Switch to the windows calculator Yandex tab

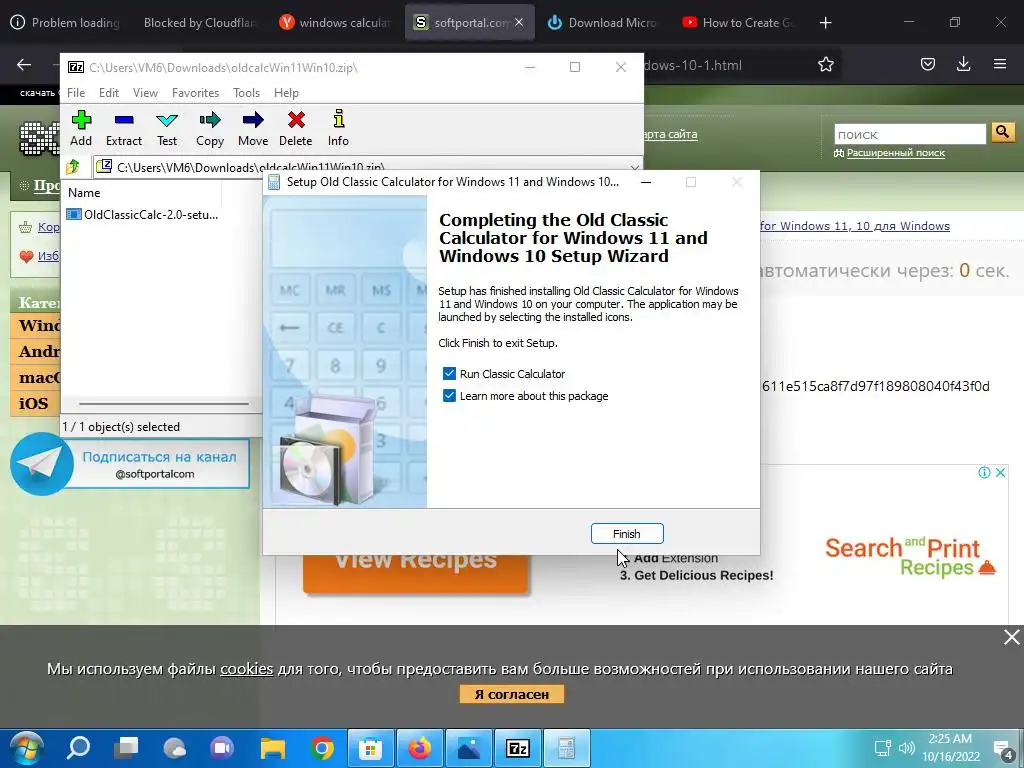pos(336,23)
